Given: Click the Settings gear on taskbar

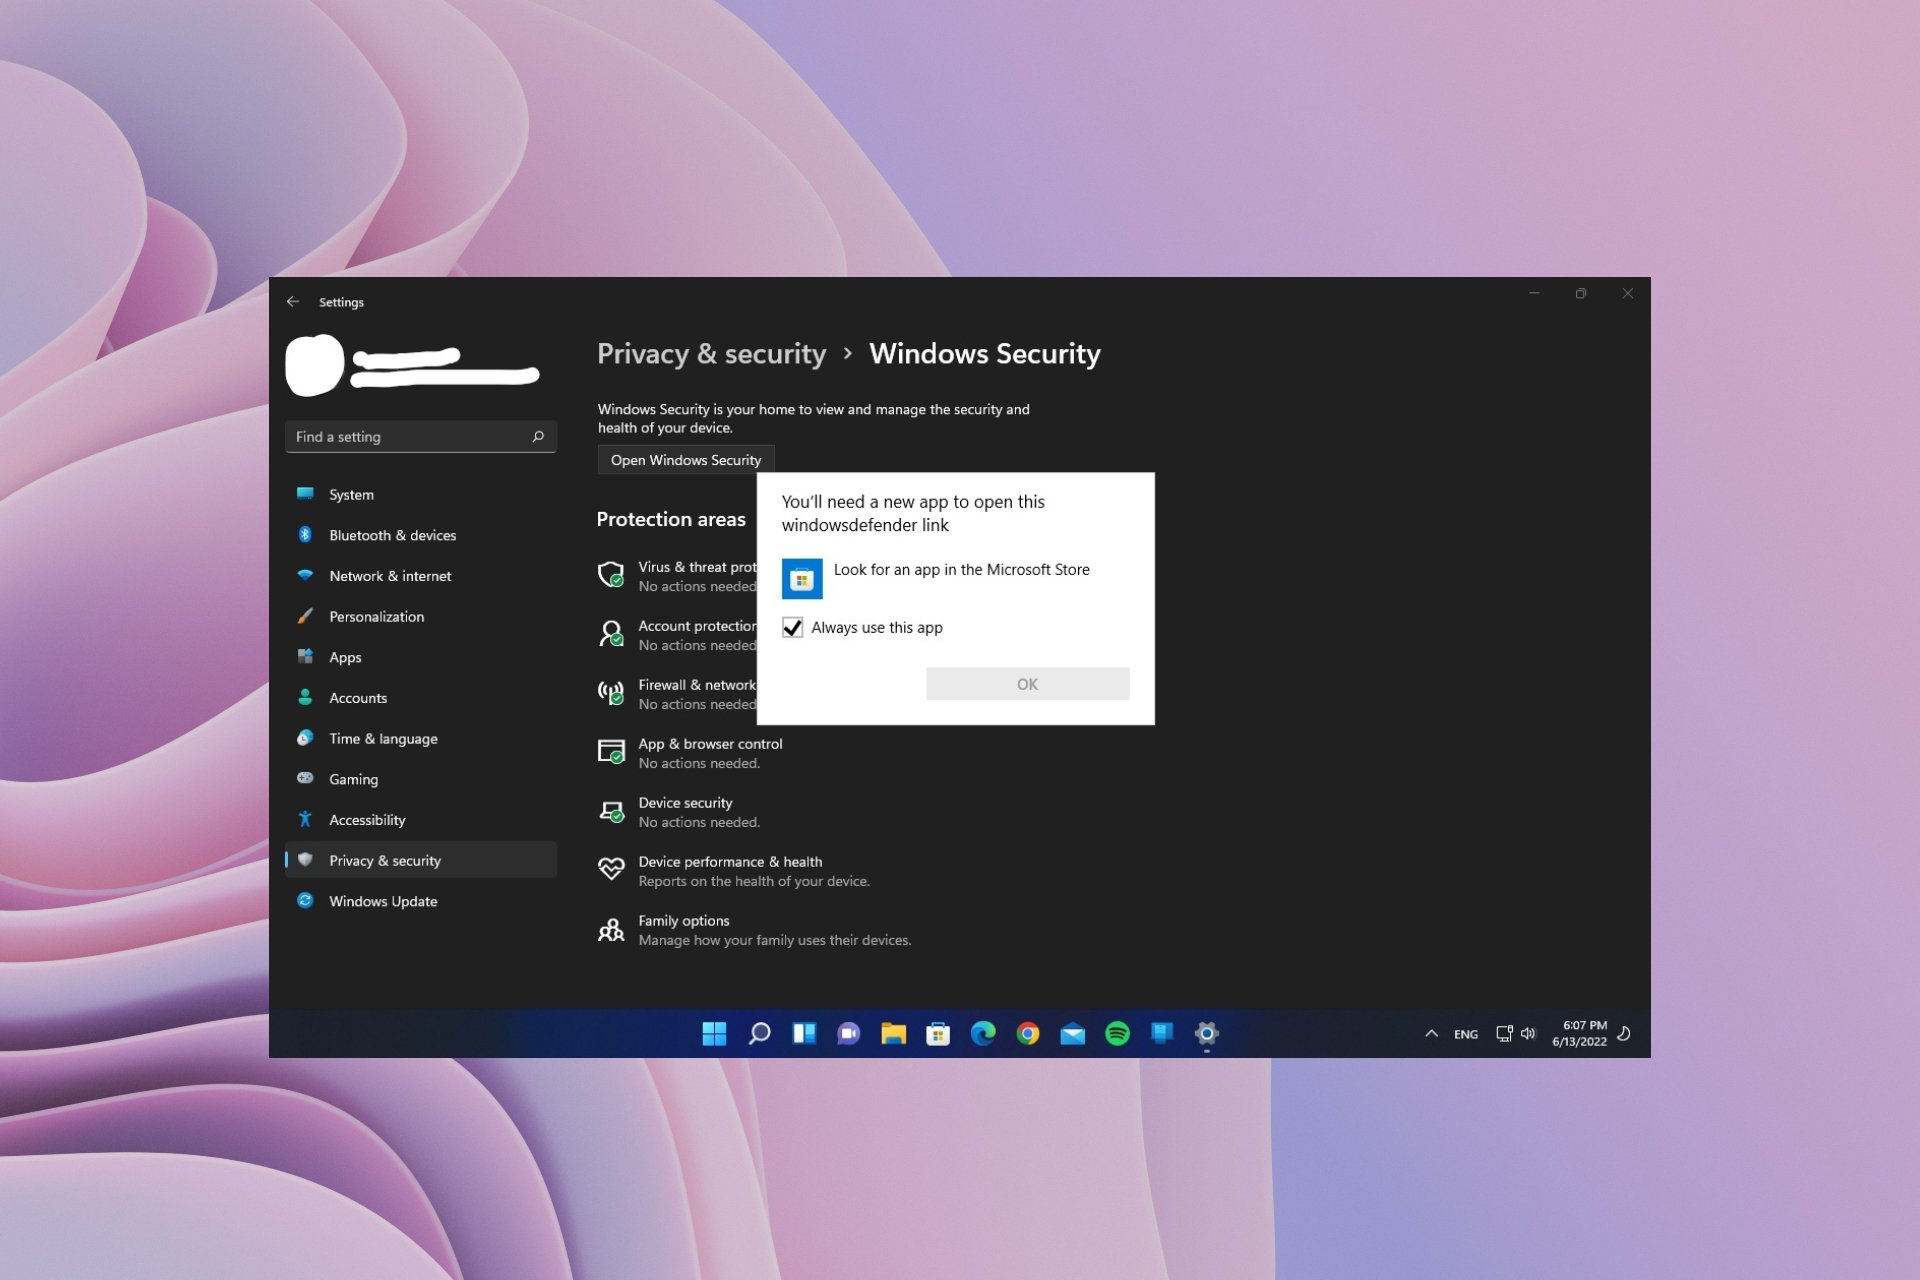Looking at the screenshot, I should (1207, 1034).
